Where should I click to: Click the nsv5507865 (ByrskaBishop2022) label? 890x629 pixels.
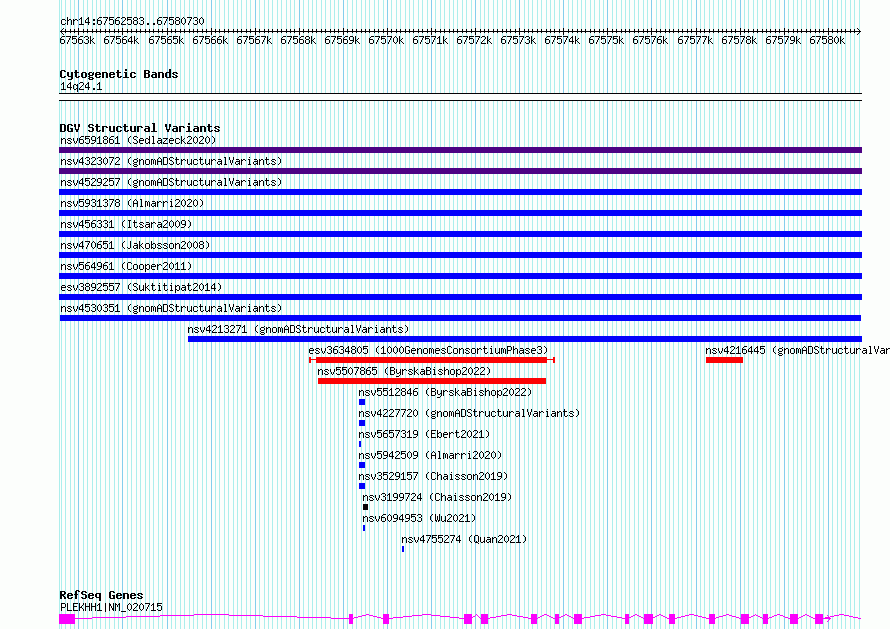pyautogui.click(x=404, y=371)
